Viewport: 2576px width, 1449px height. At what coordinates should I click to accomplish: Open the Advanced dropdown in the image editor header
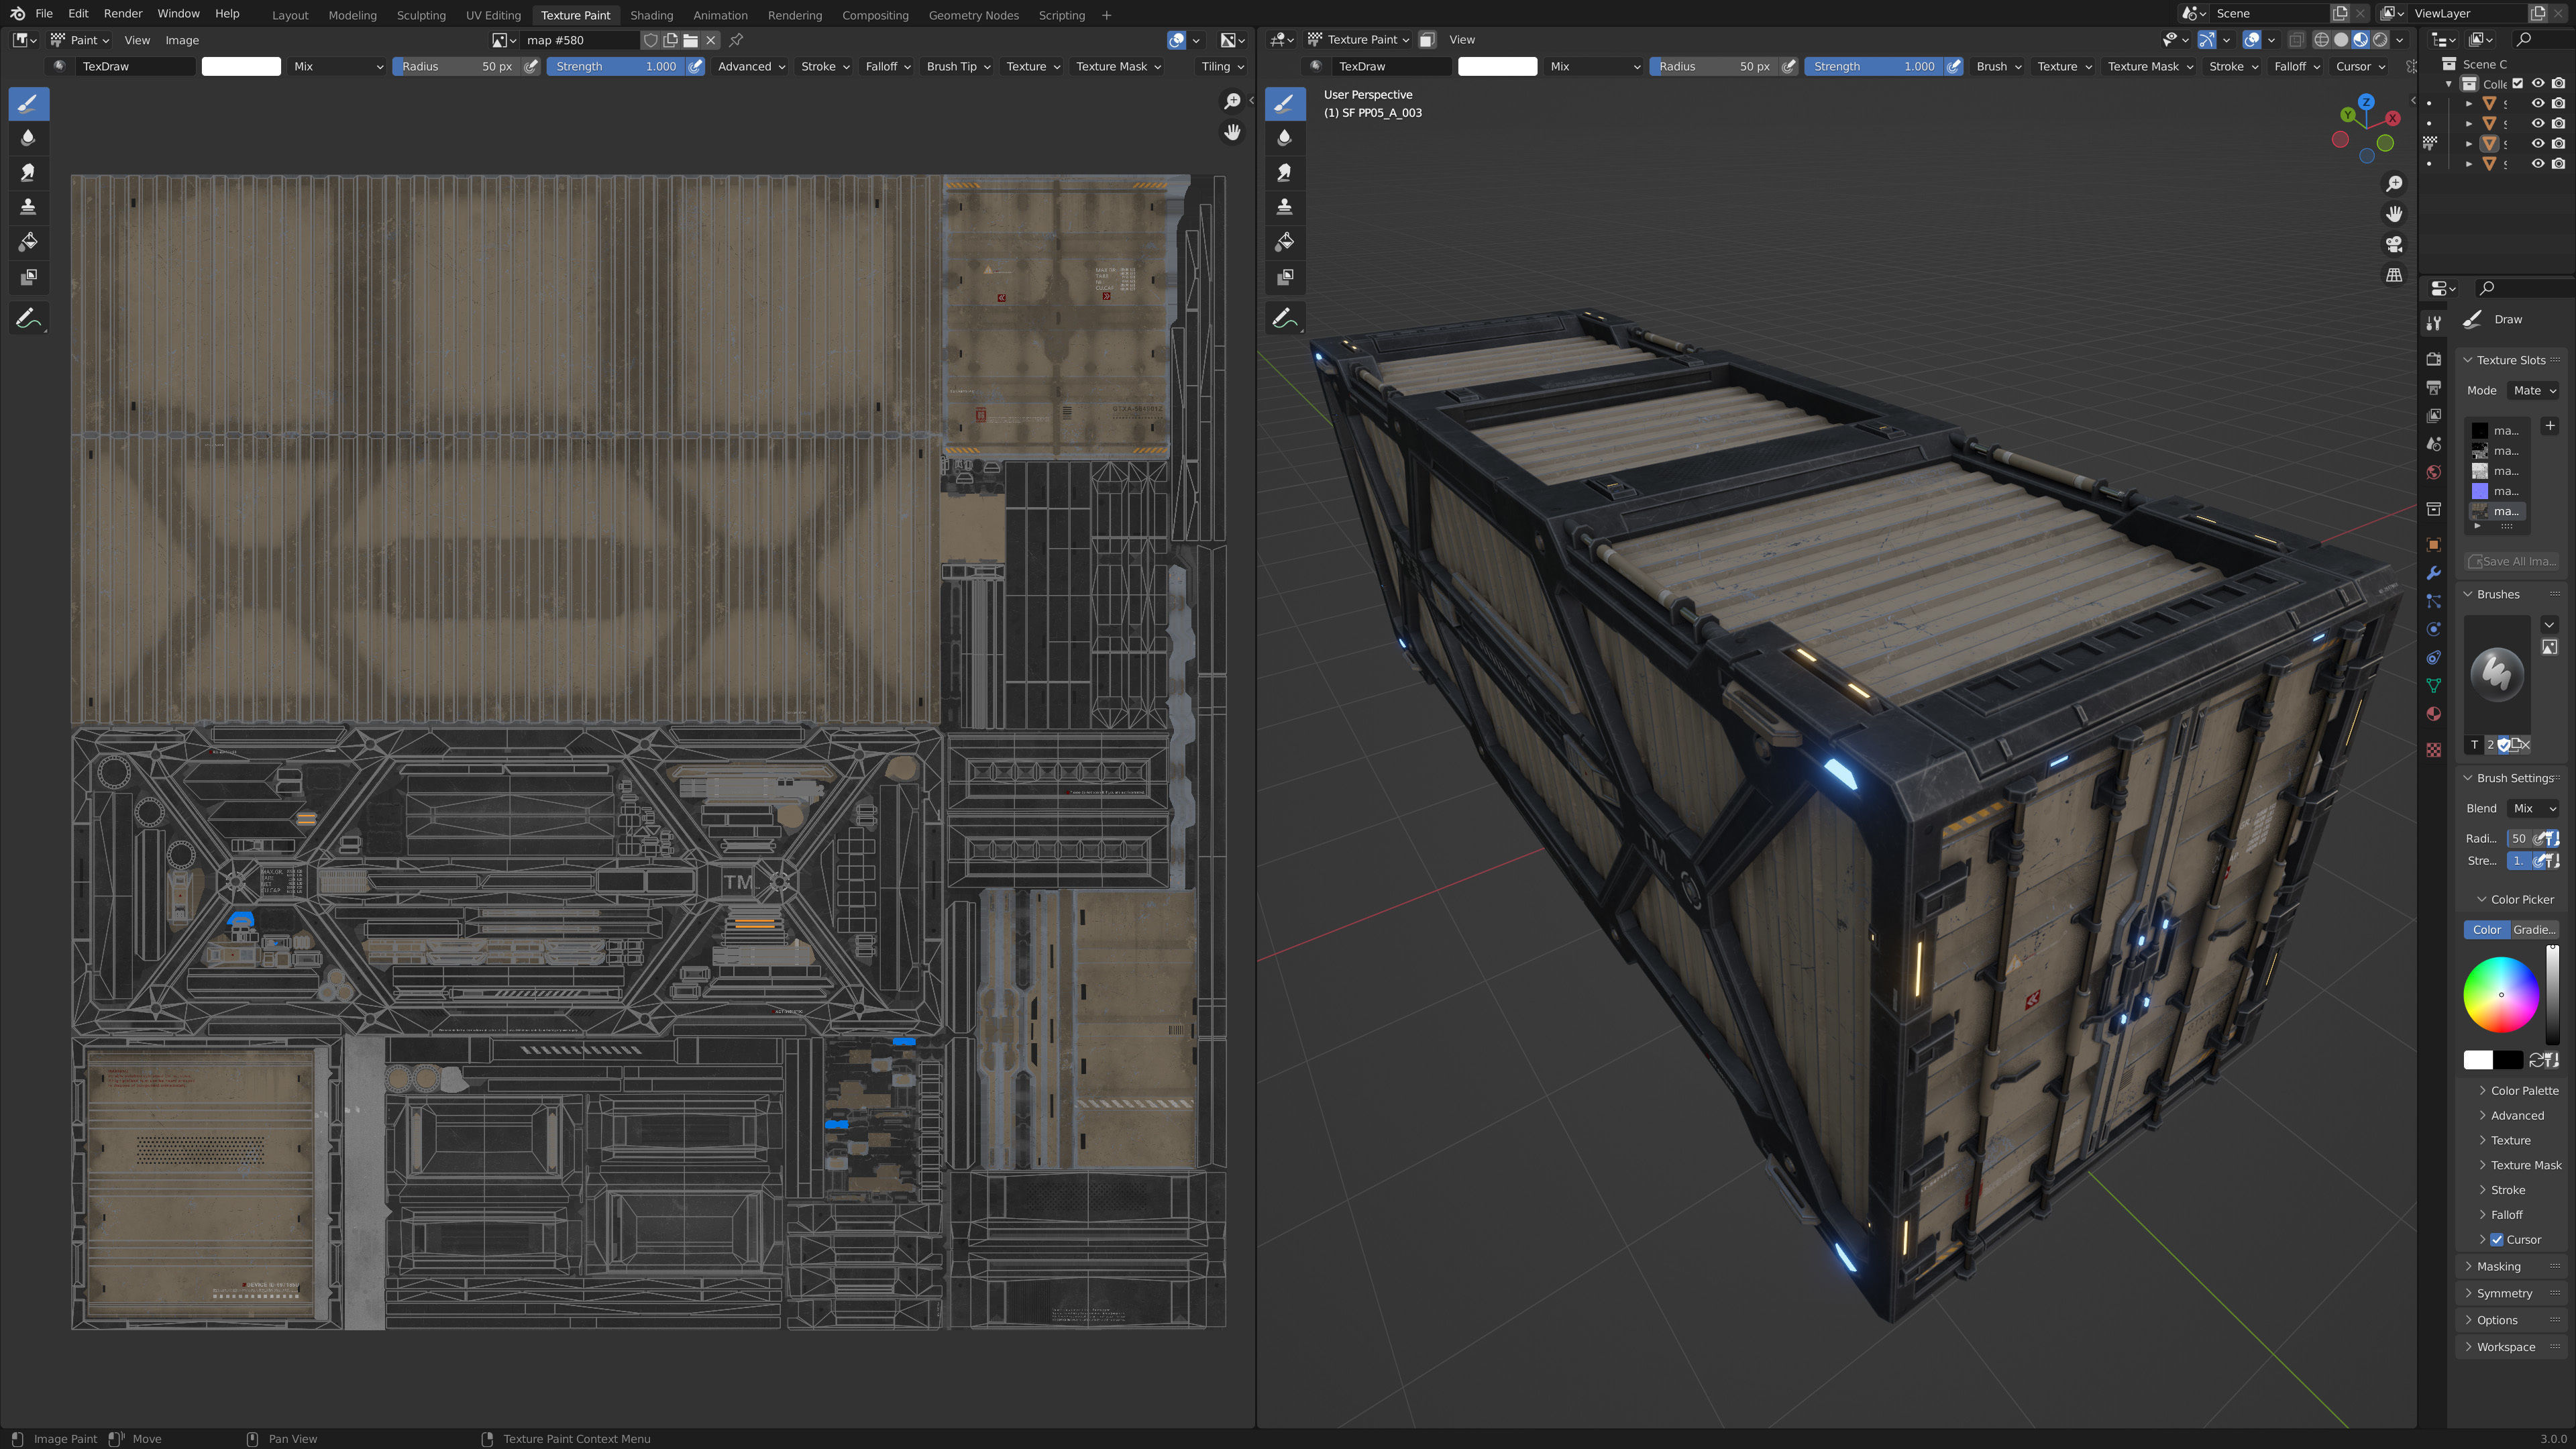[751, 67]
